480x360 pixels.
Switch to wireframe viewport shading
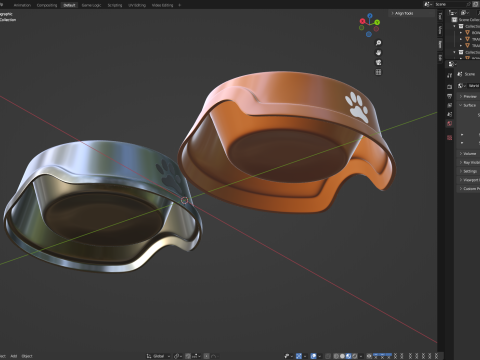pos(336,356)
